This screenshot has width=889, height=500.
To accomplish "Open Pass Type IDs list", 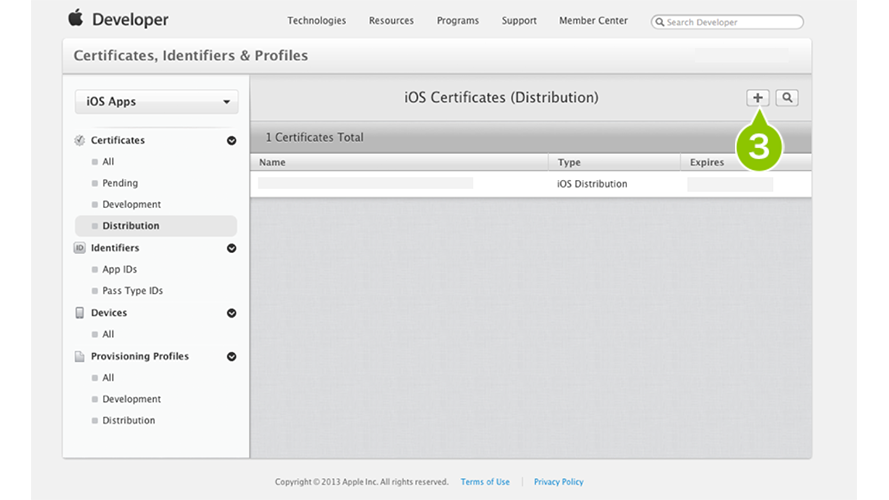I will click(132, 291).
